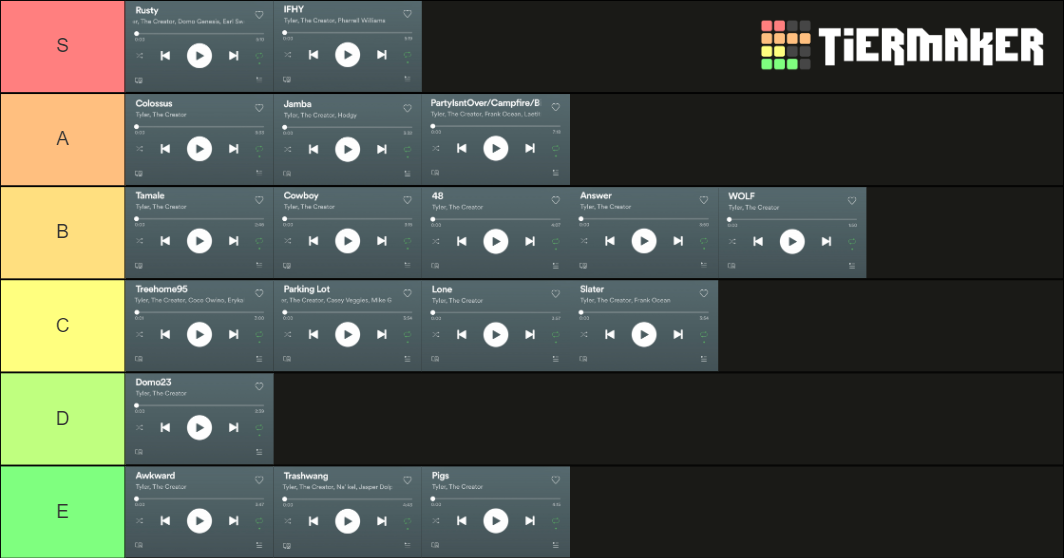The width and height of the screenshot is (1064, 558).
Task: Toggle repeat on the Slater card
Action: (704, 335)
